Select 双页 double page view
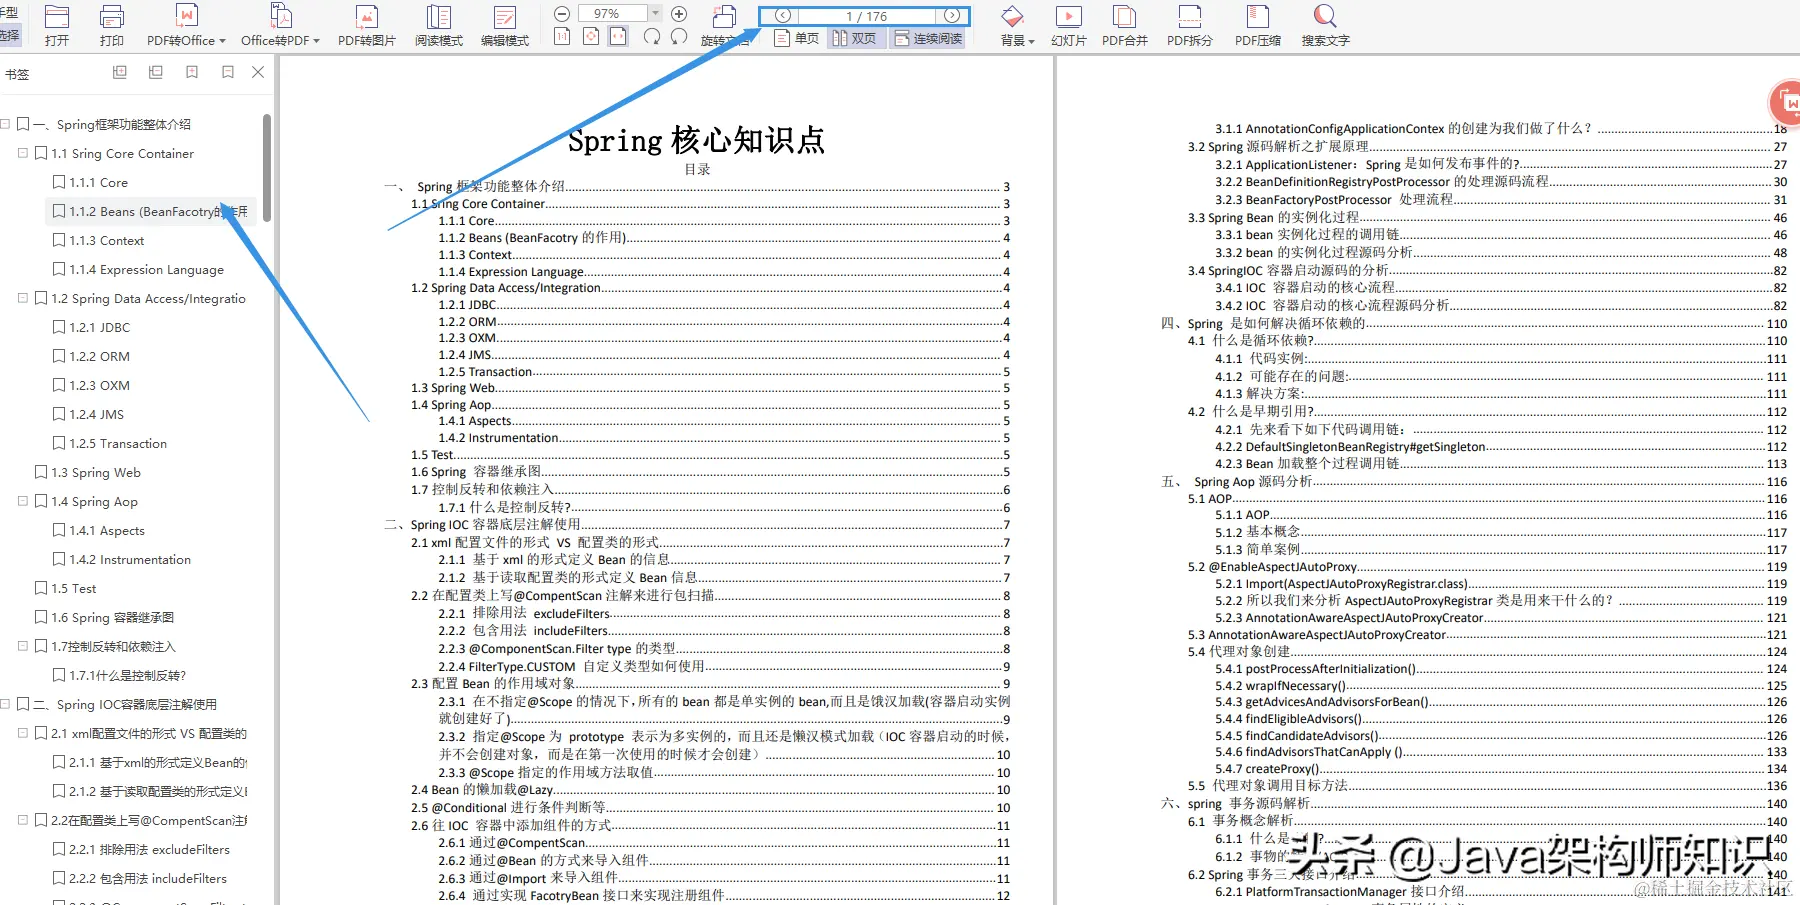This screenshot has height=905, width=1800. (856, 38)
